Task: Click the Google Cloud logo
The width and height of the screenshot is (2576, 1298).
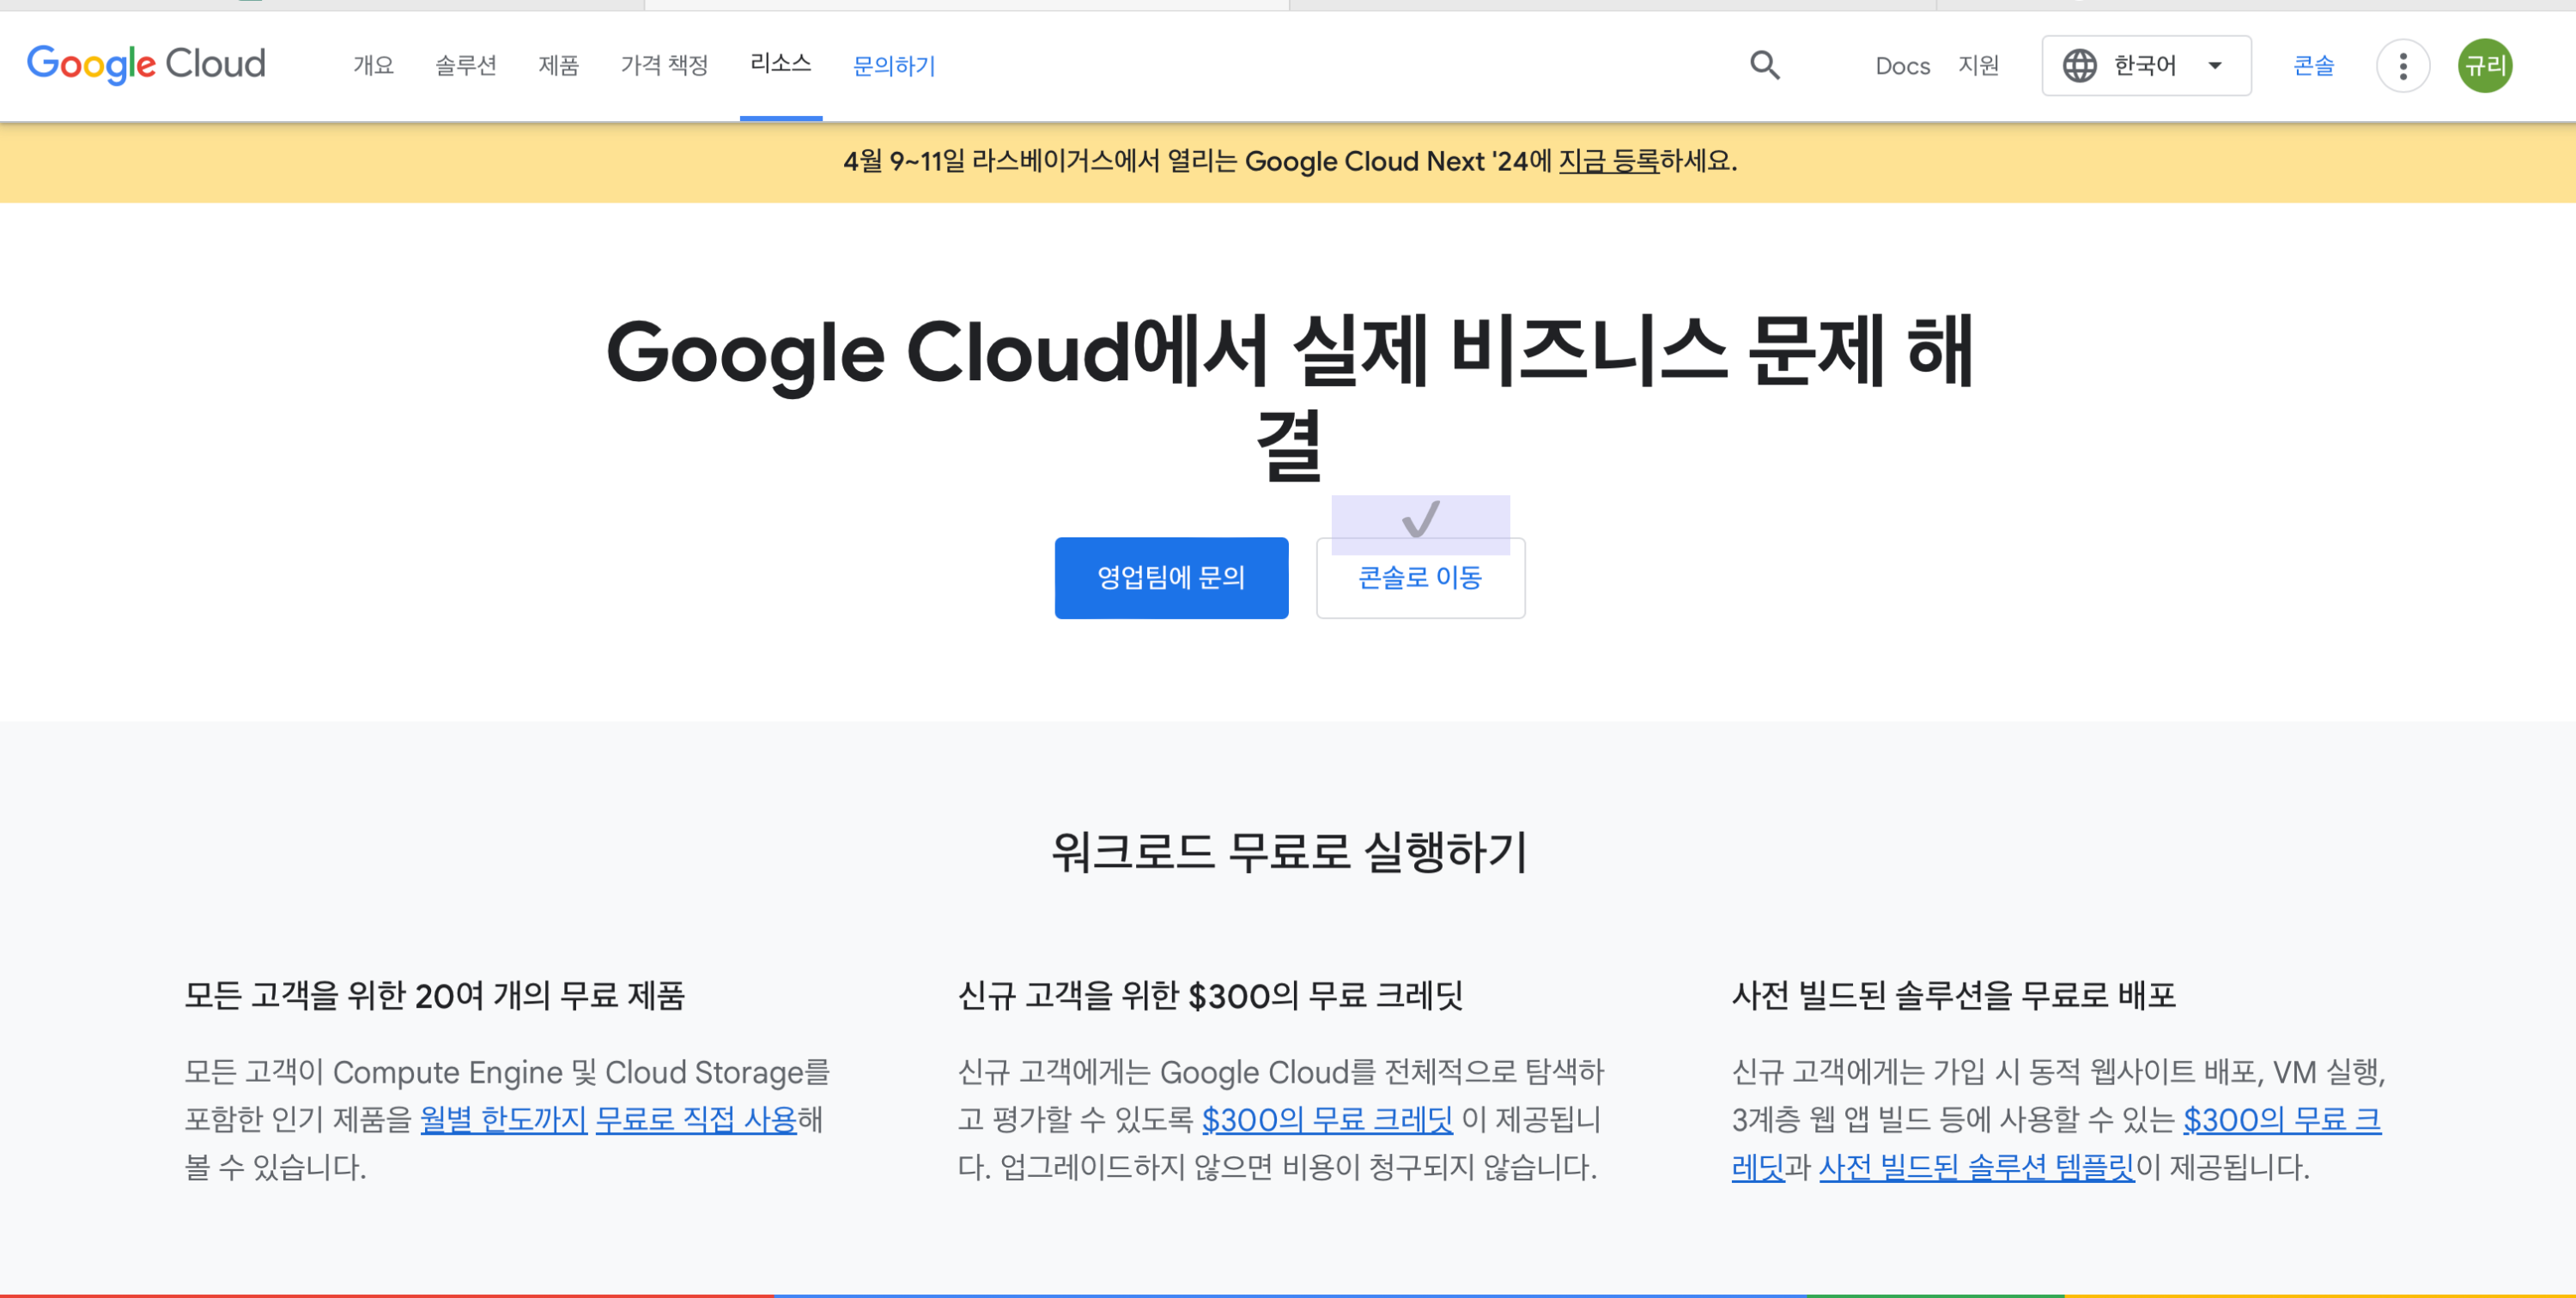Action: coord(146,65)
